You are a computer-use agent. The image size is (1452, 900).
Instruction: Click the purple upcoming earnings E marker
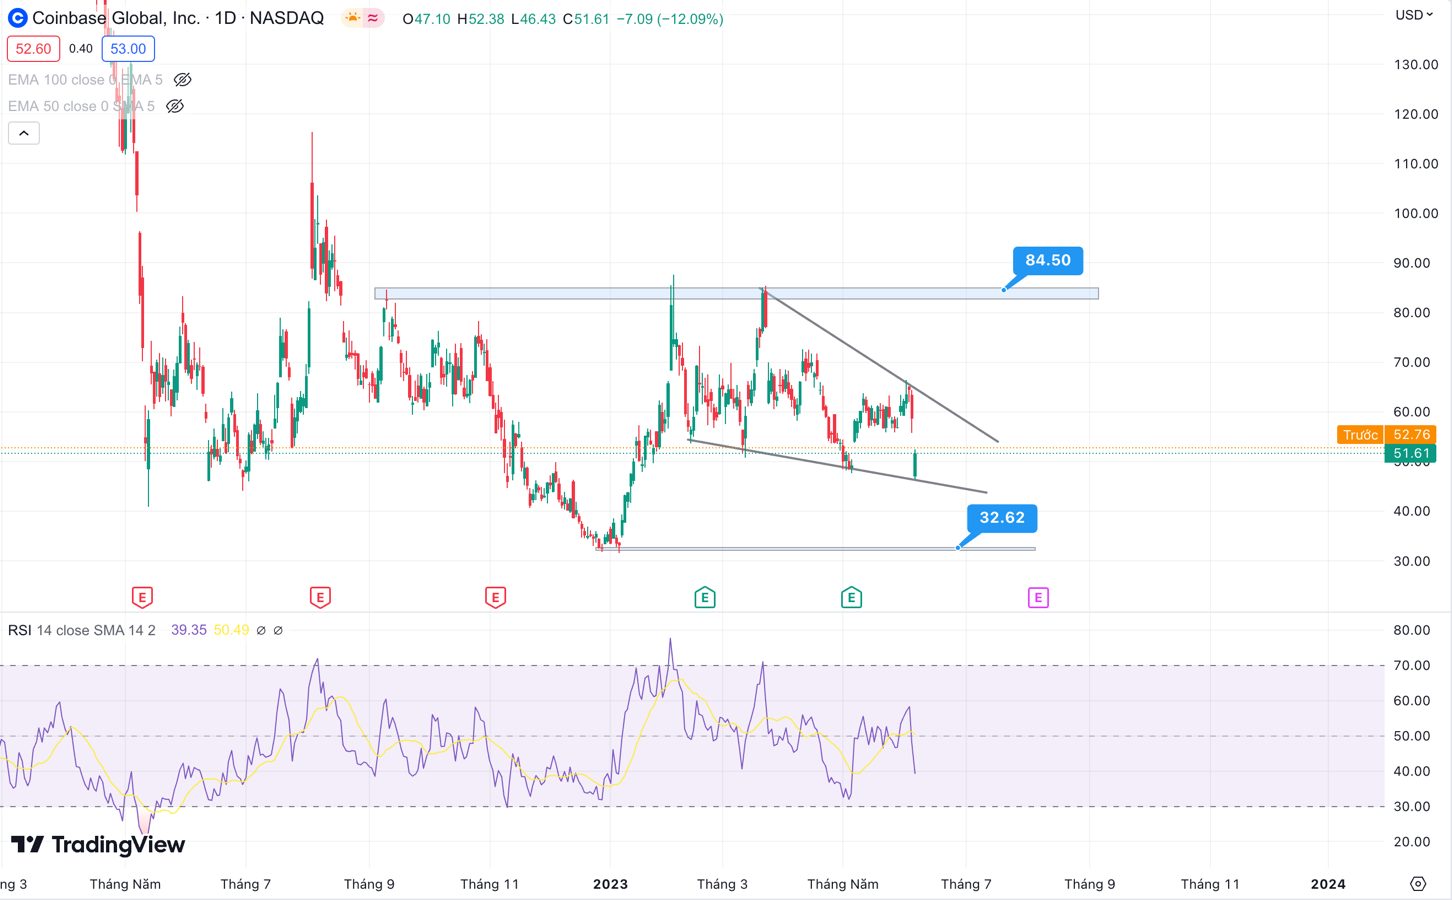(x=1038, y=598)
